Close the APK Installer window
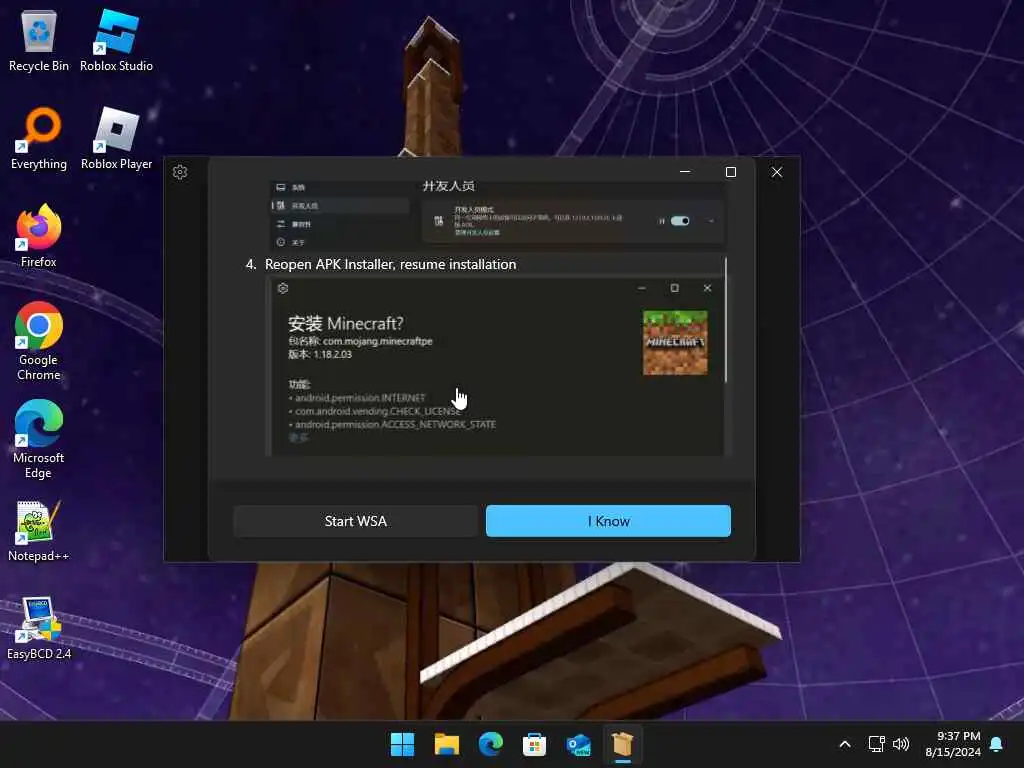The width and height of the screenshot is (1024, 768). pos(776,172)
